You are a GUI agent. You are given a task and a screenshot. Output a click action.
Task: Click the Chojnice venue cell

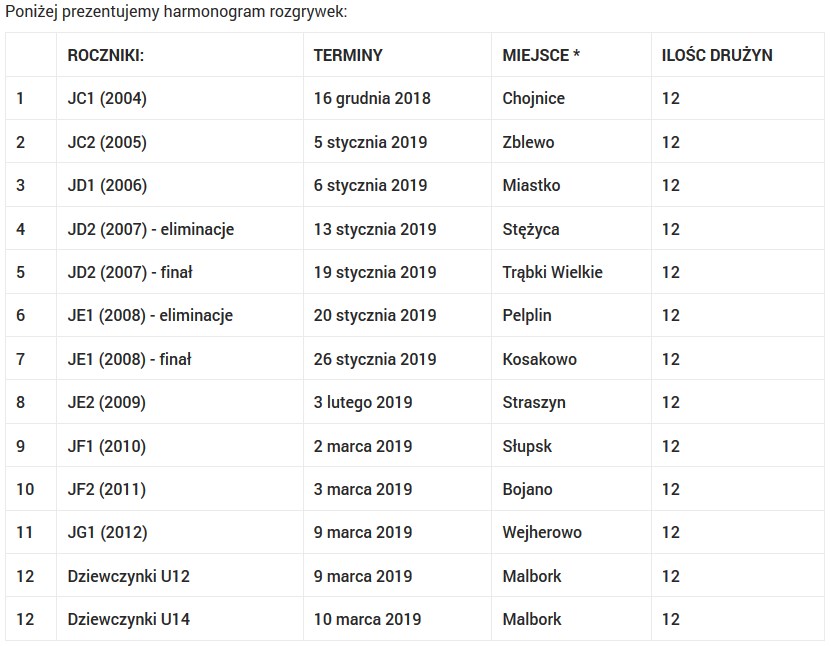click(x=533, y=98)
